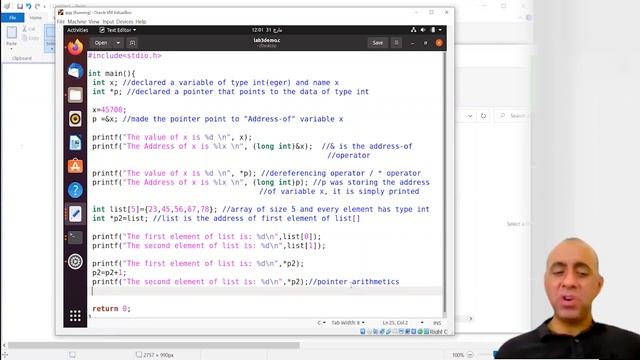Image resolution: width=640 pixels, height=360 pixels.
Task: Click the first VirtualBox status bar disk icon
Action: [x=362, y=332]
